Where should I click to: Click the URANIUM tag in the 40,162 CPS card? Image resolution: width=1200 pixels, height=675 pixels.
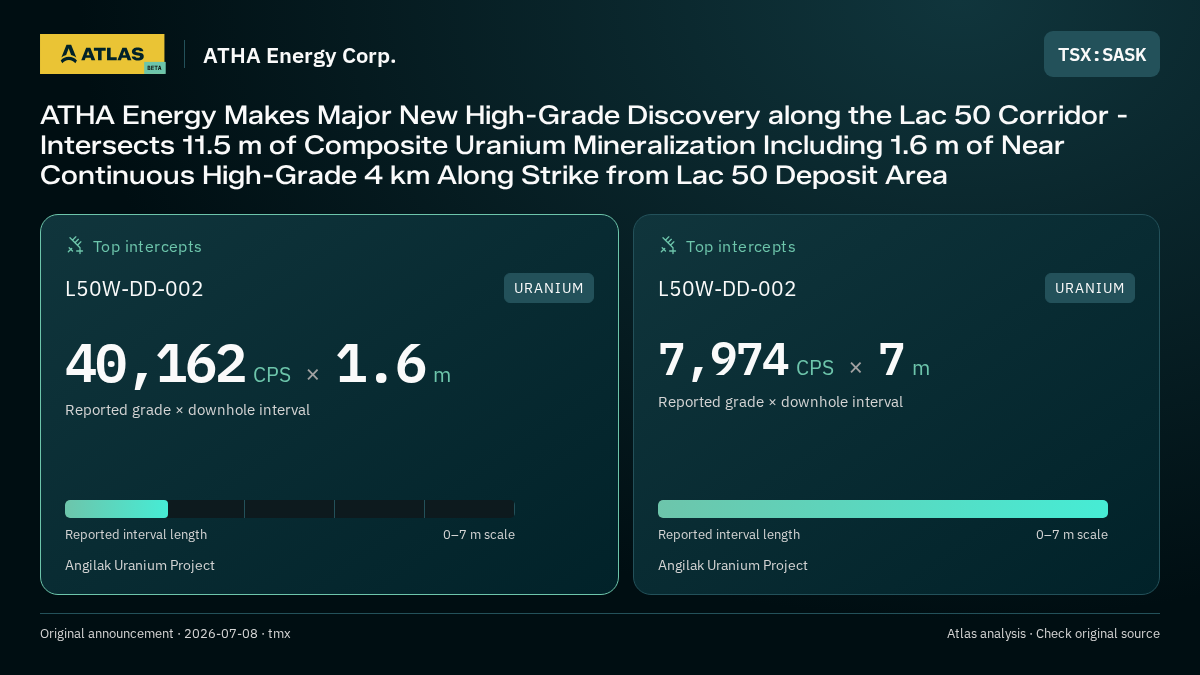coord(549,288)
